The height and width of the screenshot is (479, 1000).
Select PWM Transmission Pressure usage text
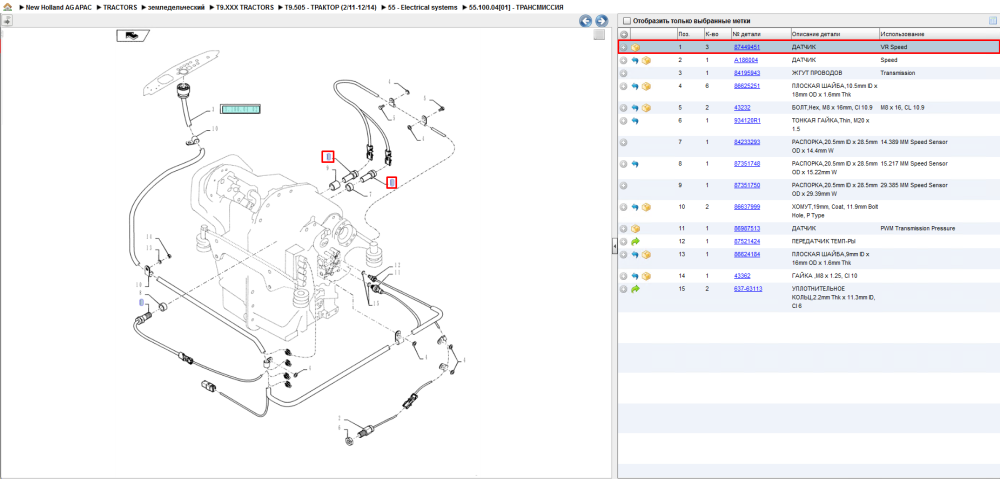click(x=917, y=228)
